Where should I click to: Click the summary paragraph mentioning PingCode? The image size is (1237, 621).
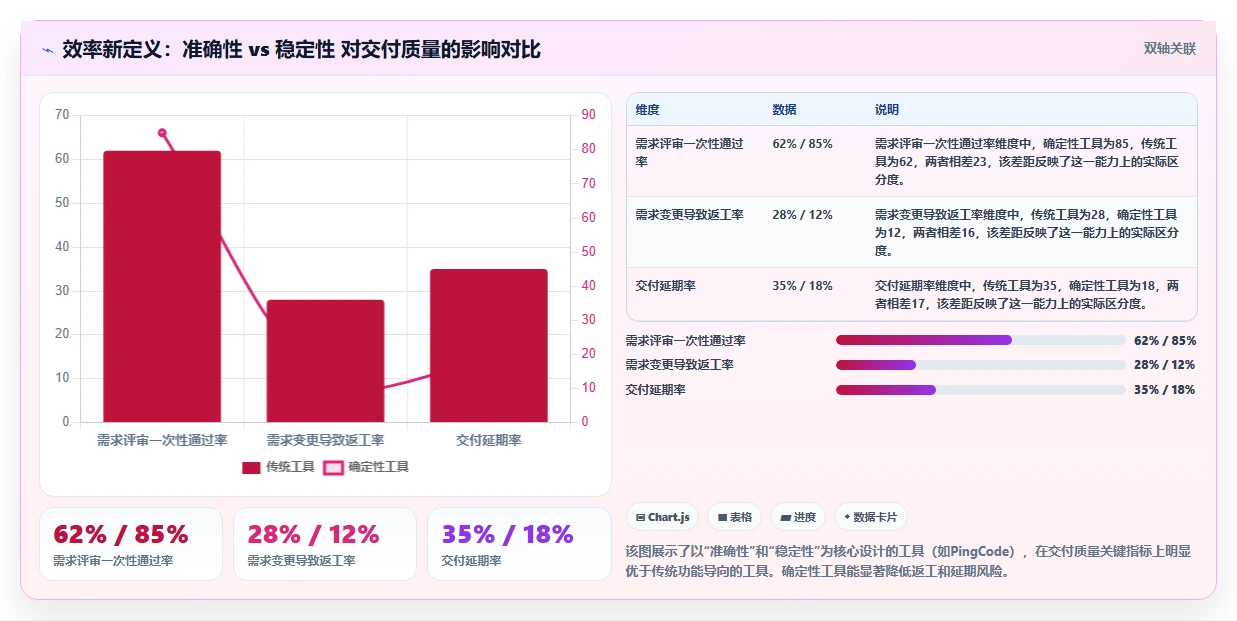[908, 561]
